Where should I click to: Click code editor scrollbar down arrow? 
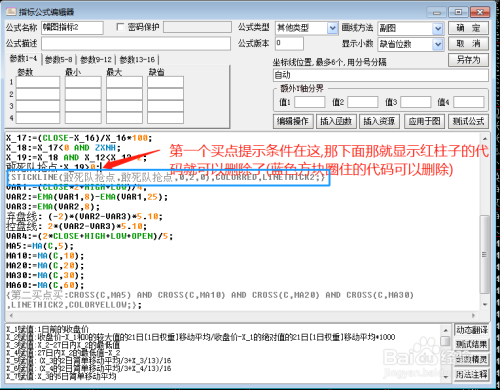pyautogui.click(x=485, y=304)
